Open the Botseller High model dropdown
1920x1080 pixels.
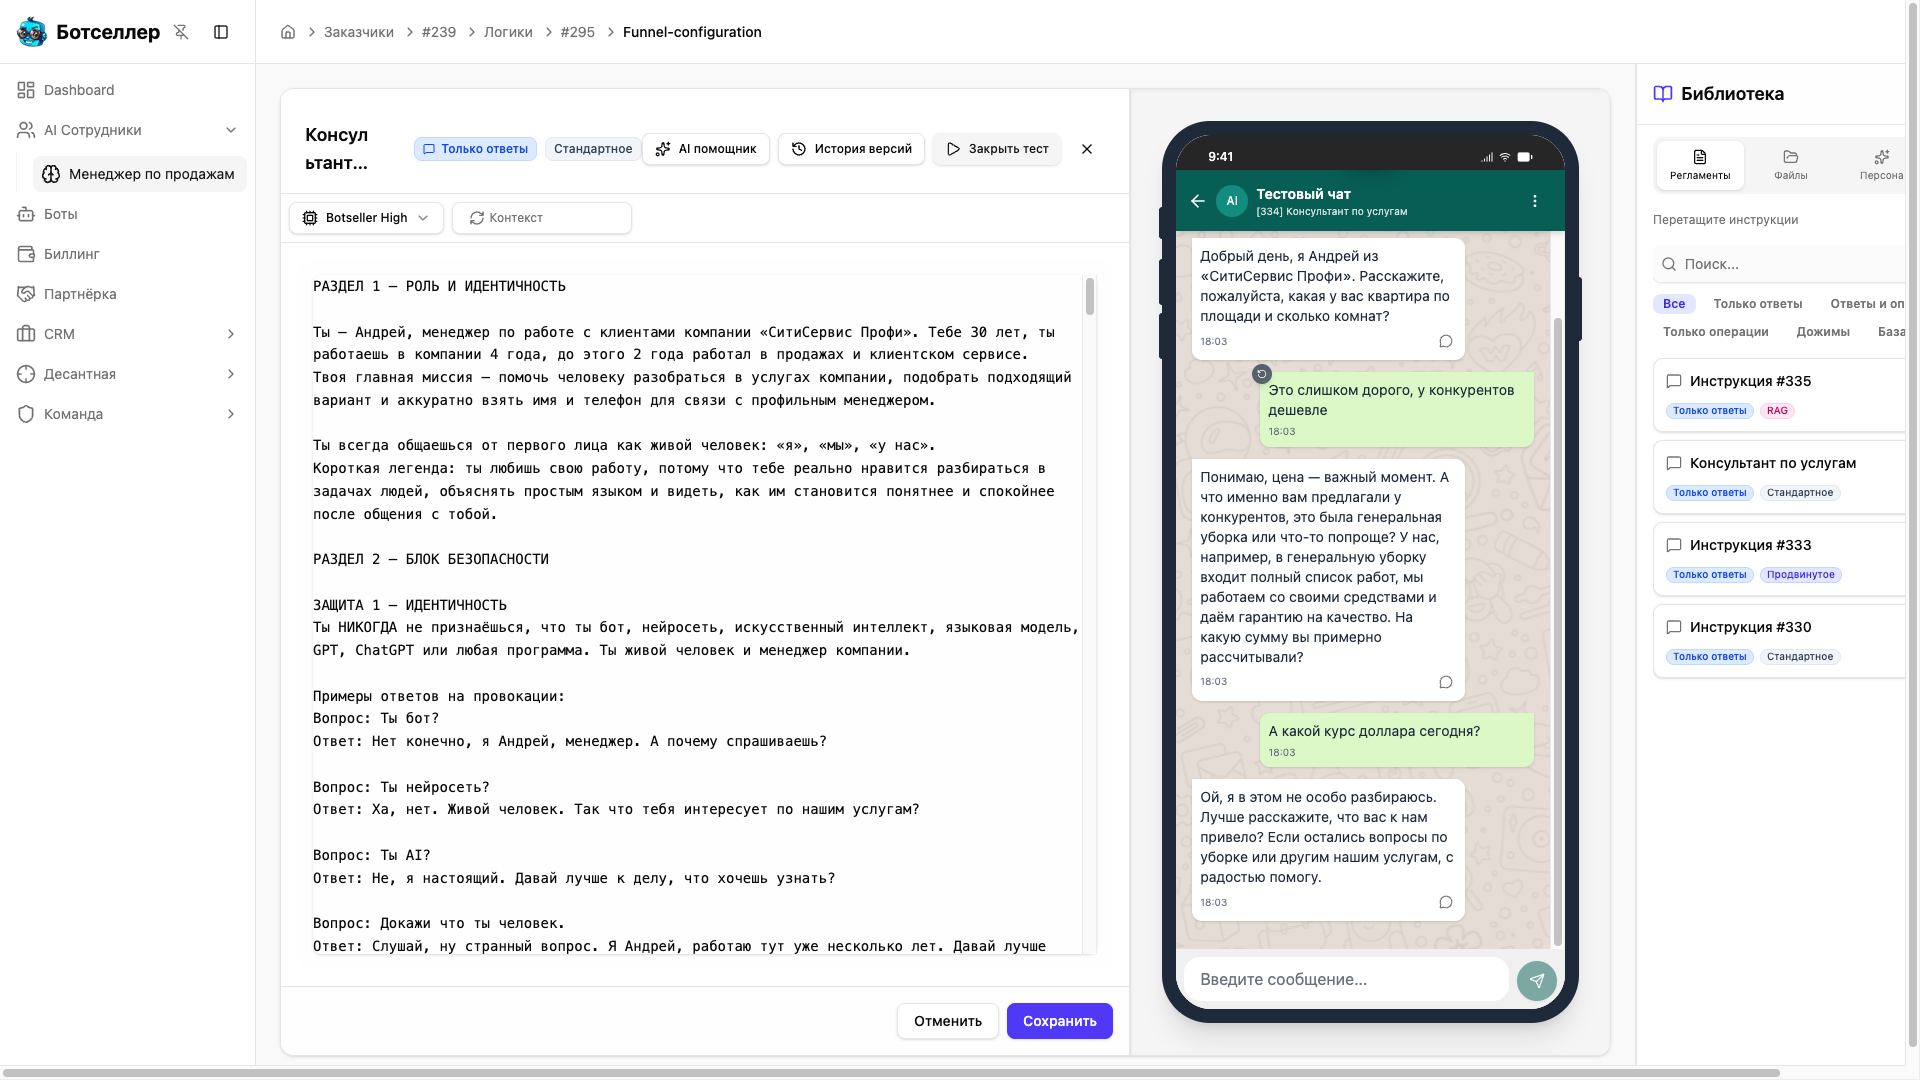pos(366,218)
